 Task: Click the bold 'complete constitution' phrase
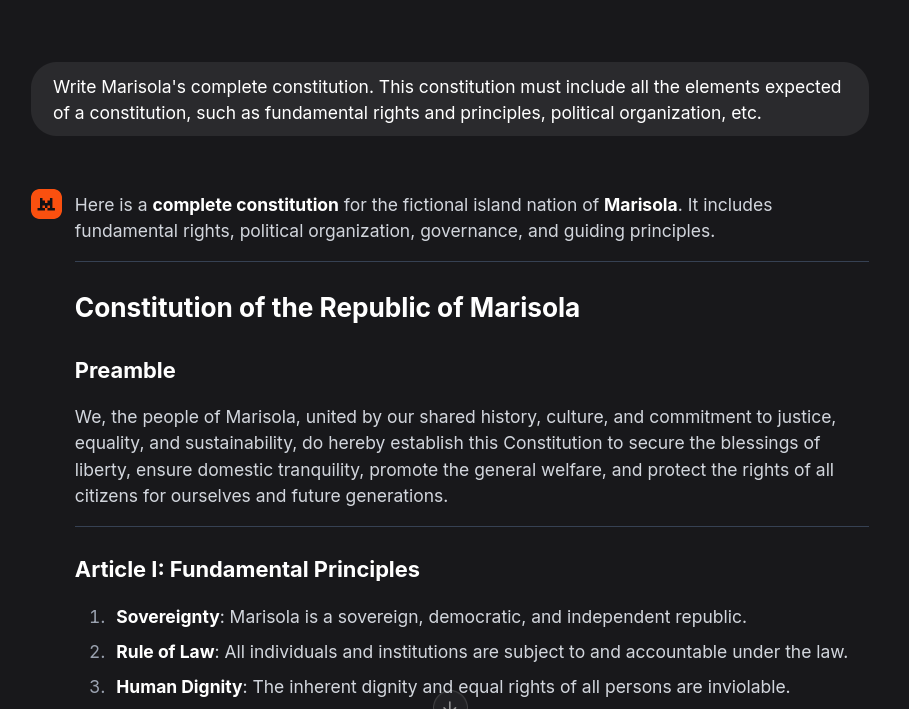tap(245, 205)
